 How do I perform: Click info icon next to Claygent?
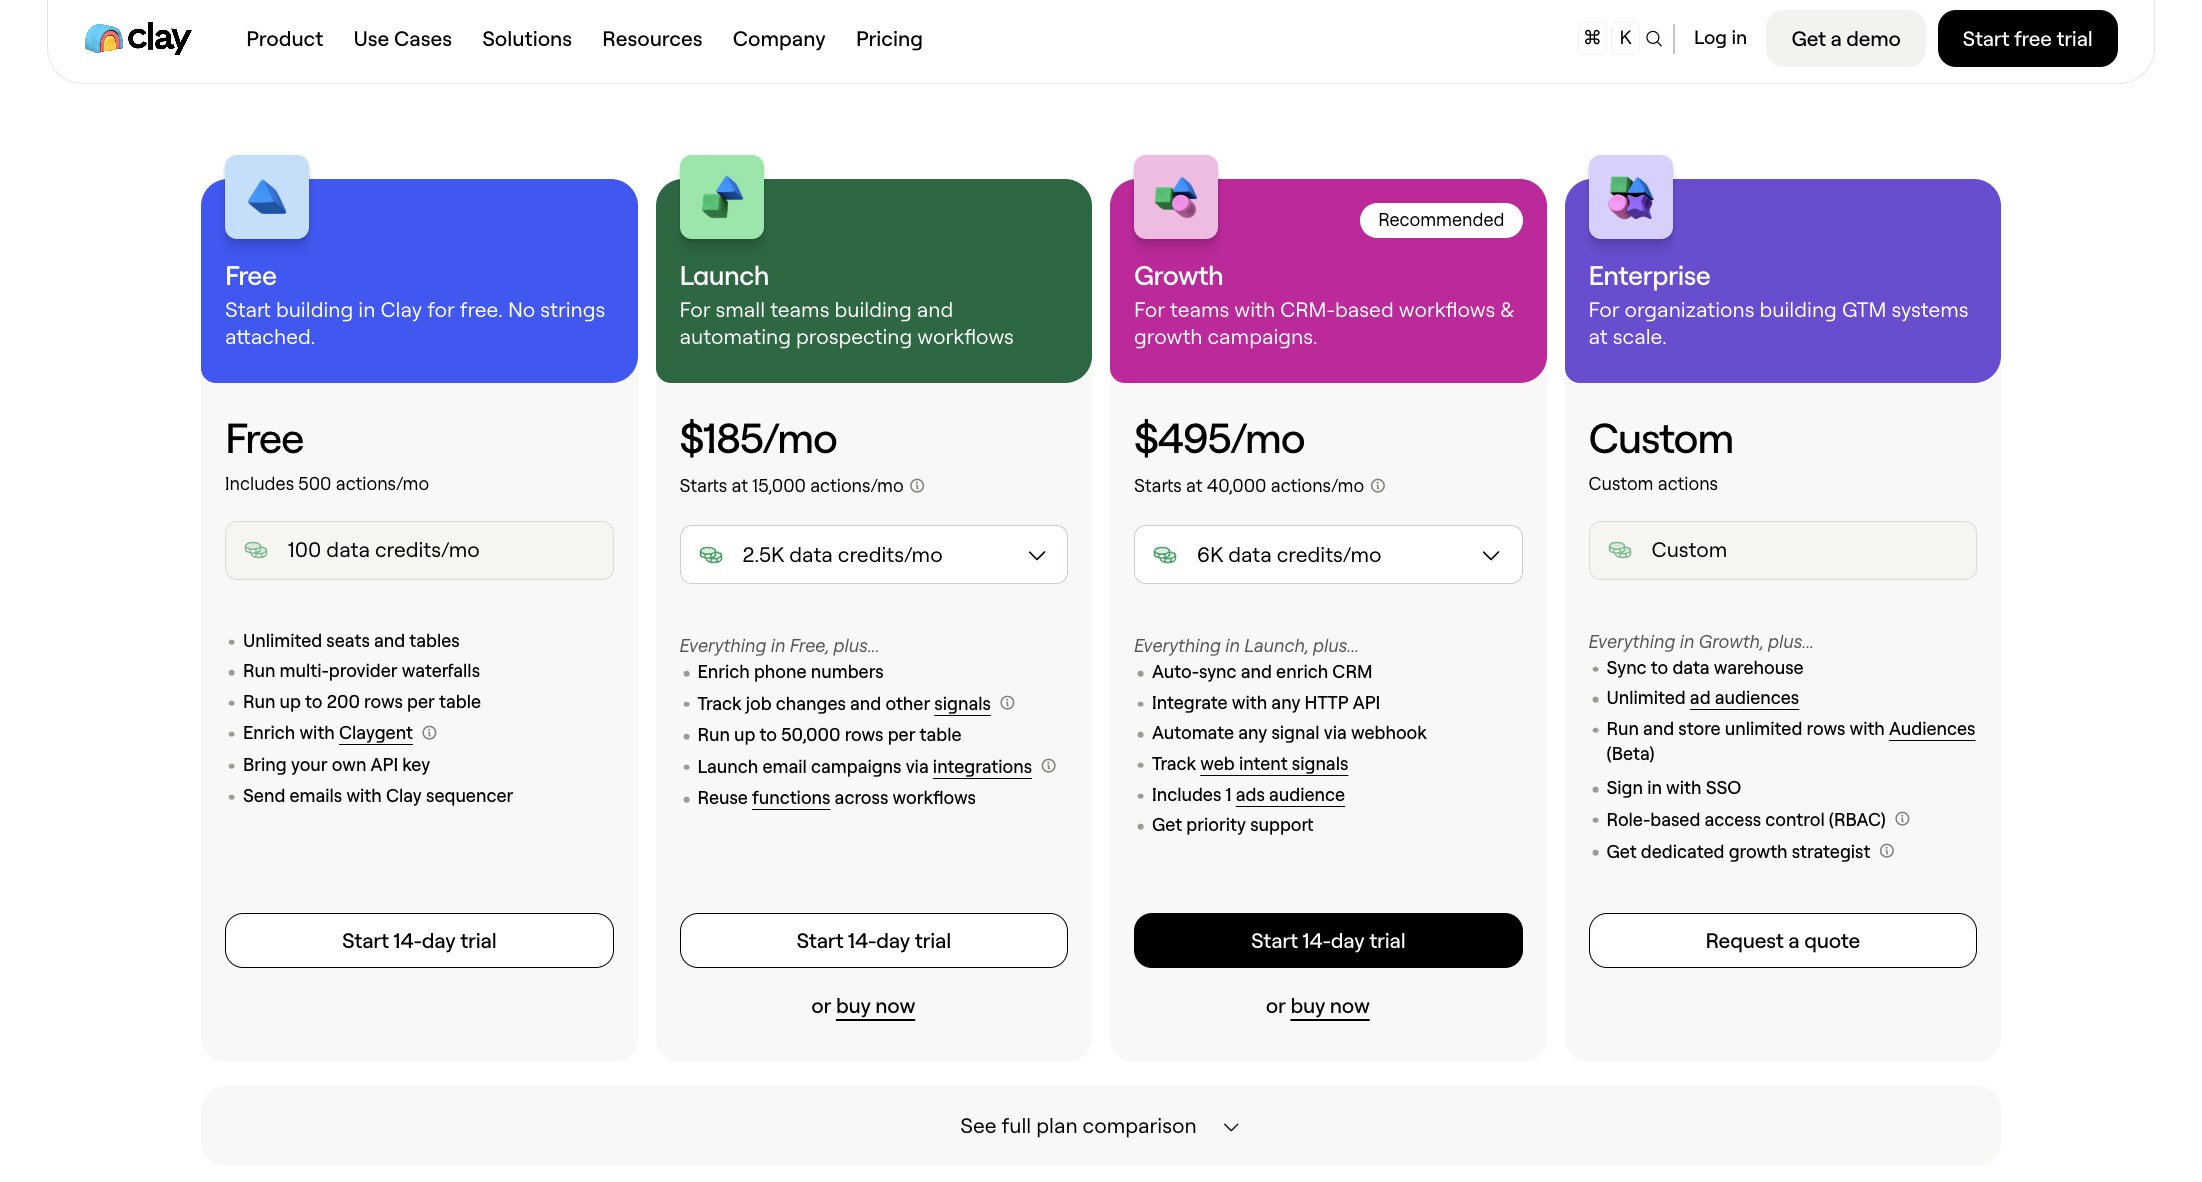coord(430,733)
